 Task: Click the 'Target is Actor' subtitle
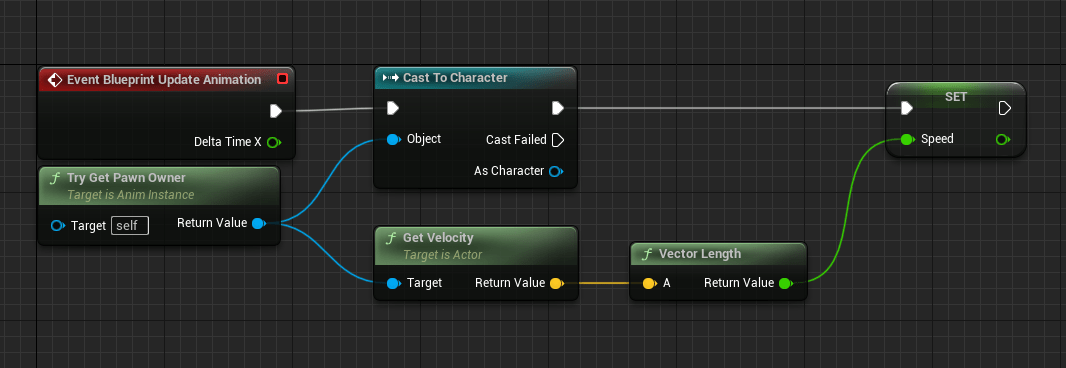click(x=443, y=255)
